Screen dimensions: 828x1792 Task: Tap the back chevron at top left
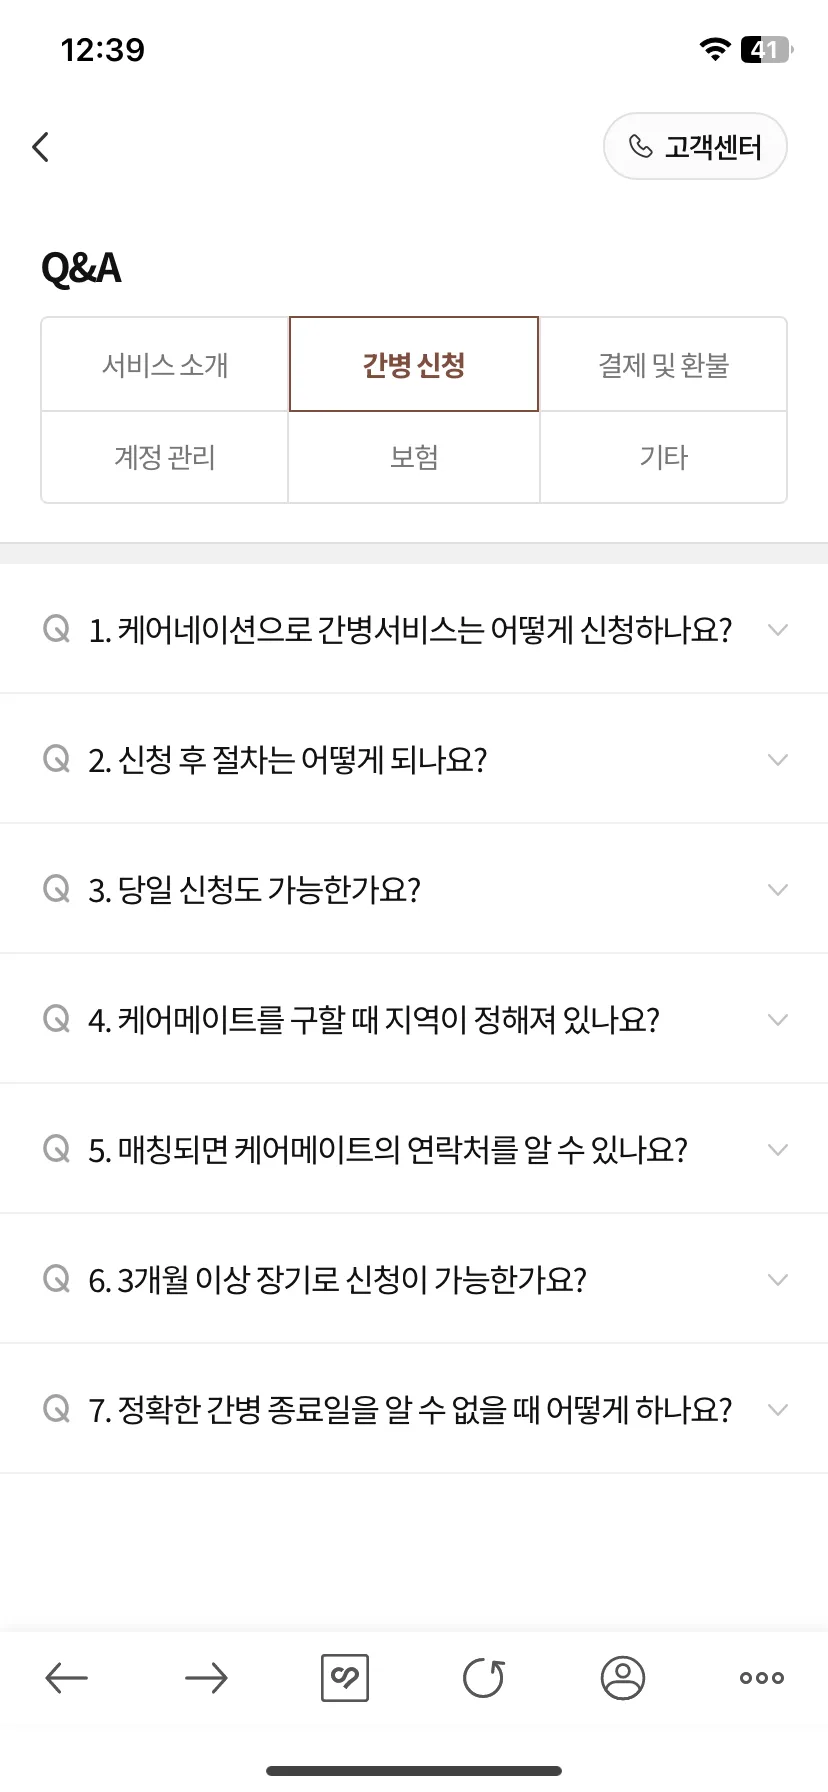pyautogui.click(x=41, y=147)
